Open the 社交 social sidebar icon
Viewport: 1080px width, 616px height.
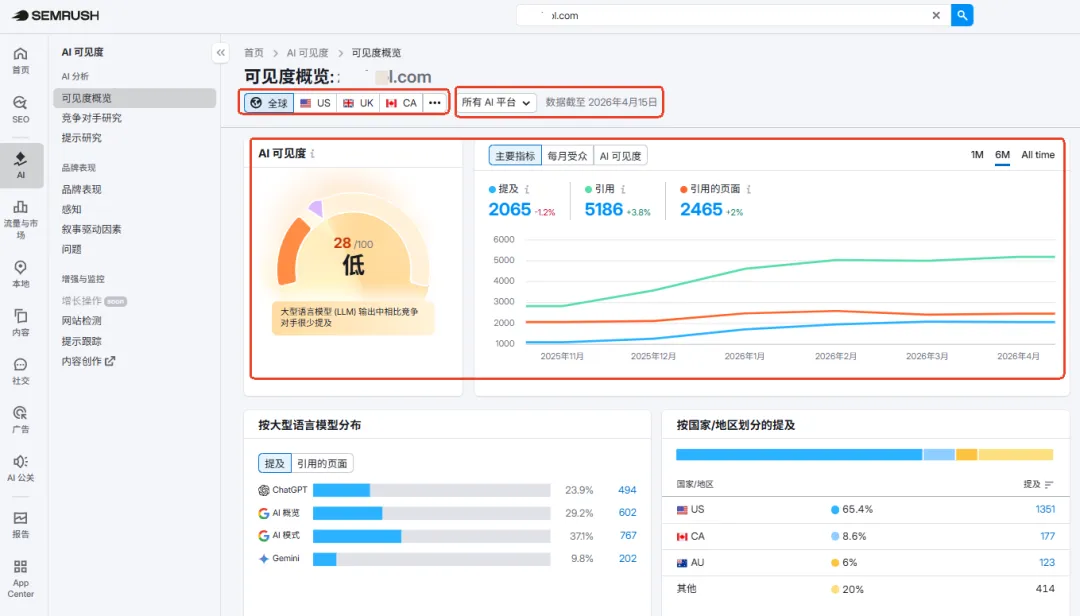tap(21, 371)
